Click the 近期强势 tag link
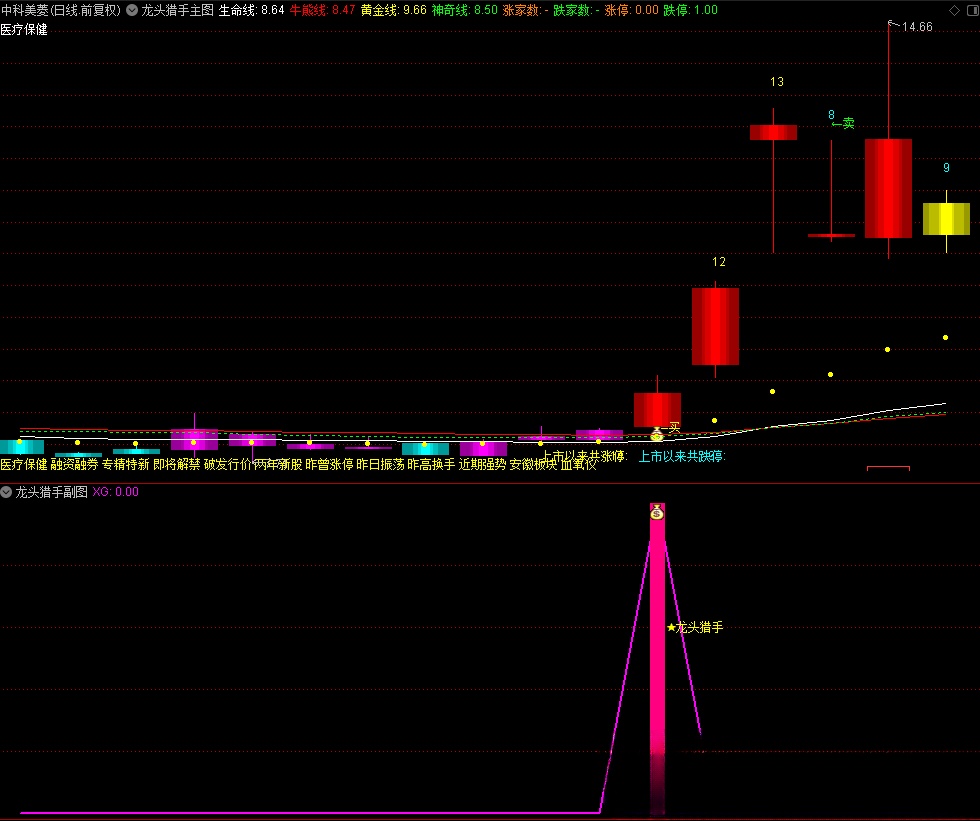980x821 pixels. [482, 465]
